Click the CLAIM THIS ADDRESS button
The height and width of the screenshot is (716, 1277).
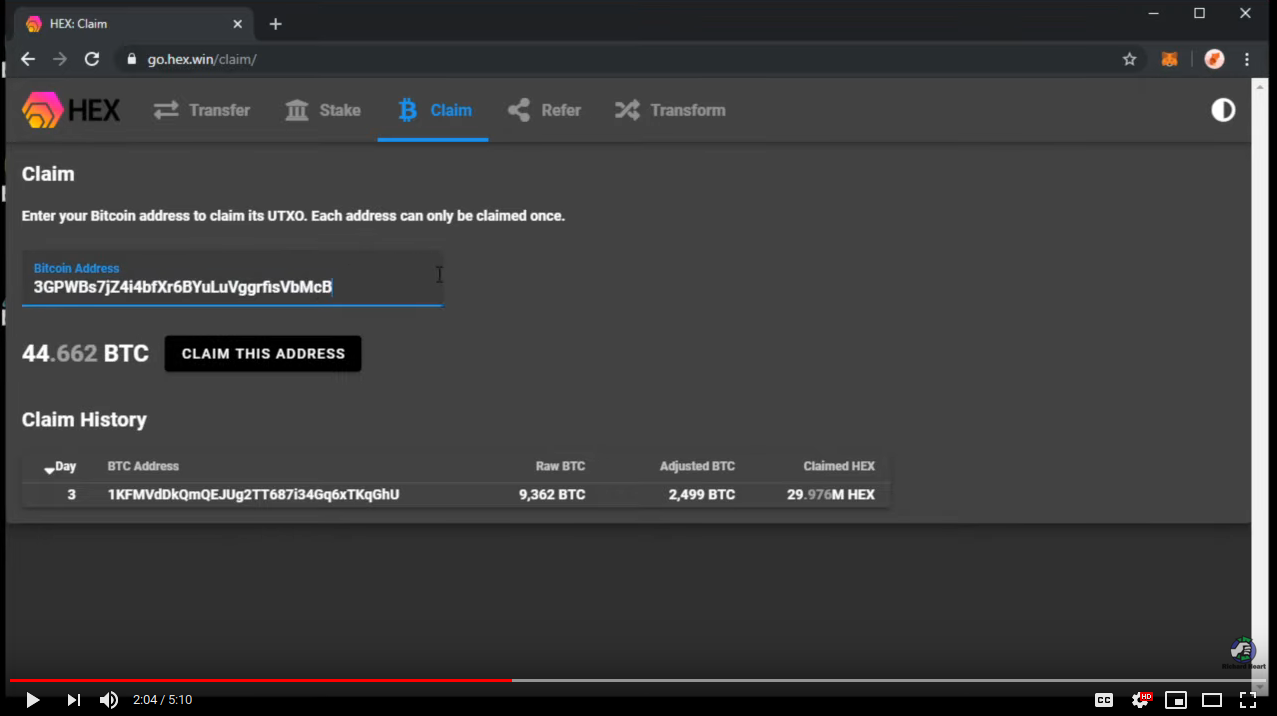point(263,354)
